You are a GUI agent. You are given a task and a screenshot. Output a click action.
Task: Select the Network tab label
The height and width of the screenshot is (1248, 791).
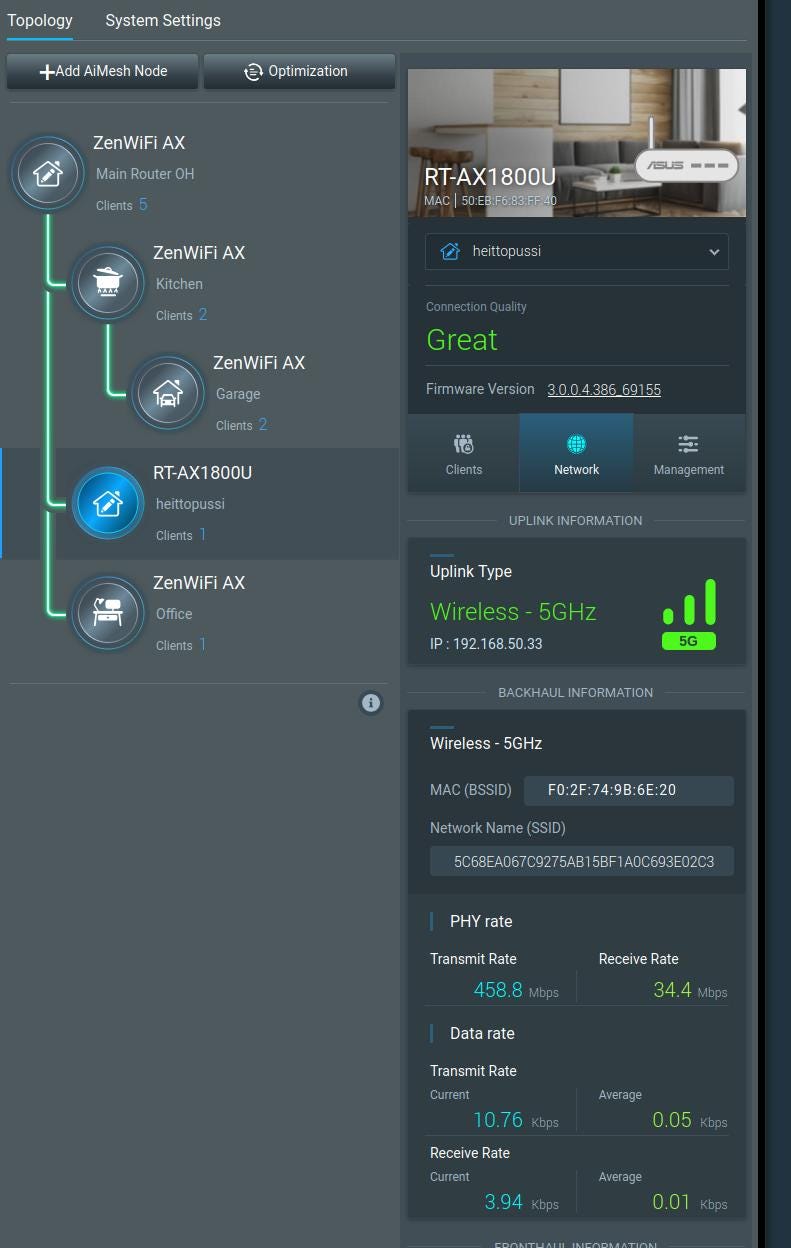click(577, 469)
